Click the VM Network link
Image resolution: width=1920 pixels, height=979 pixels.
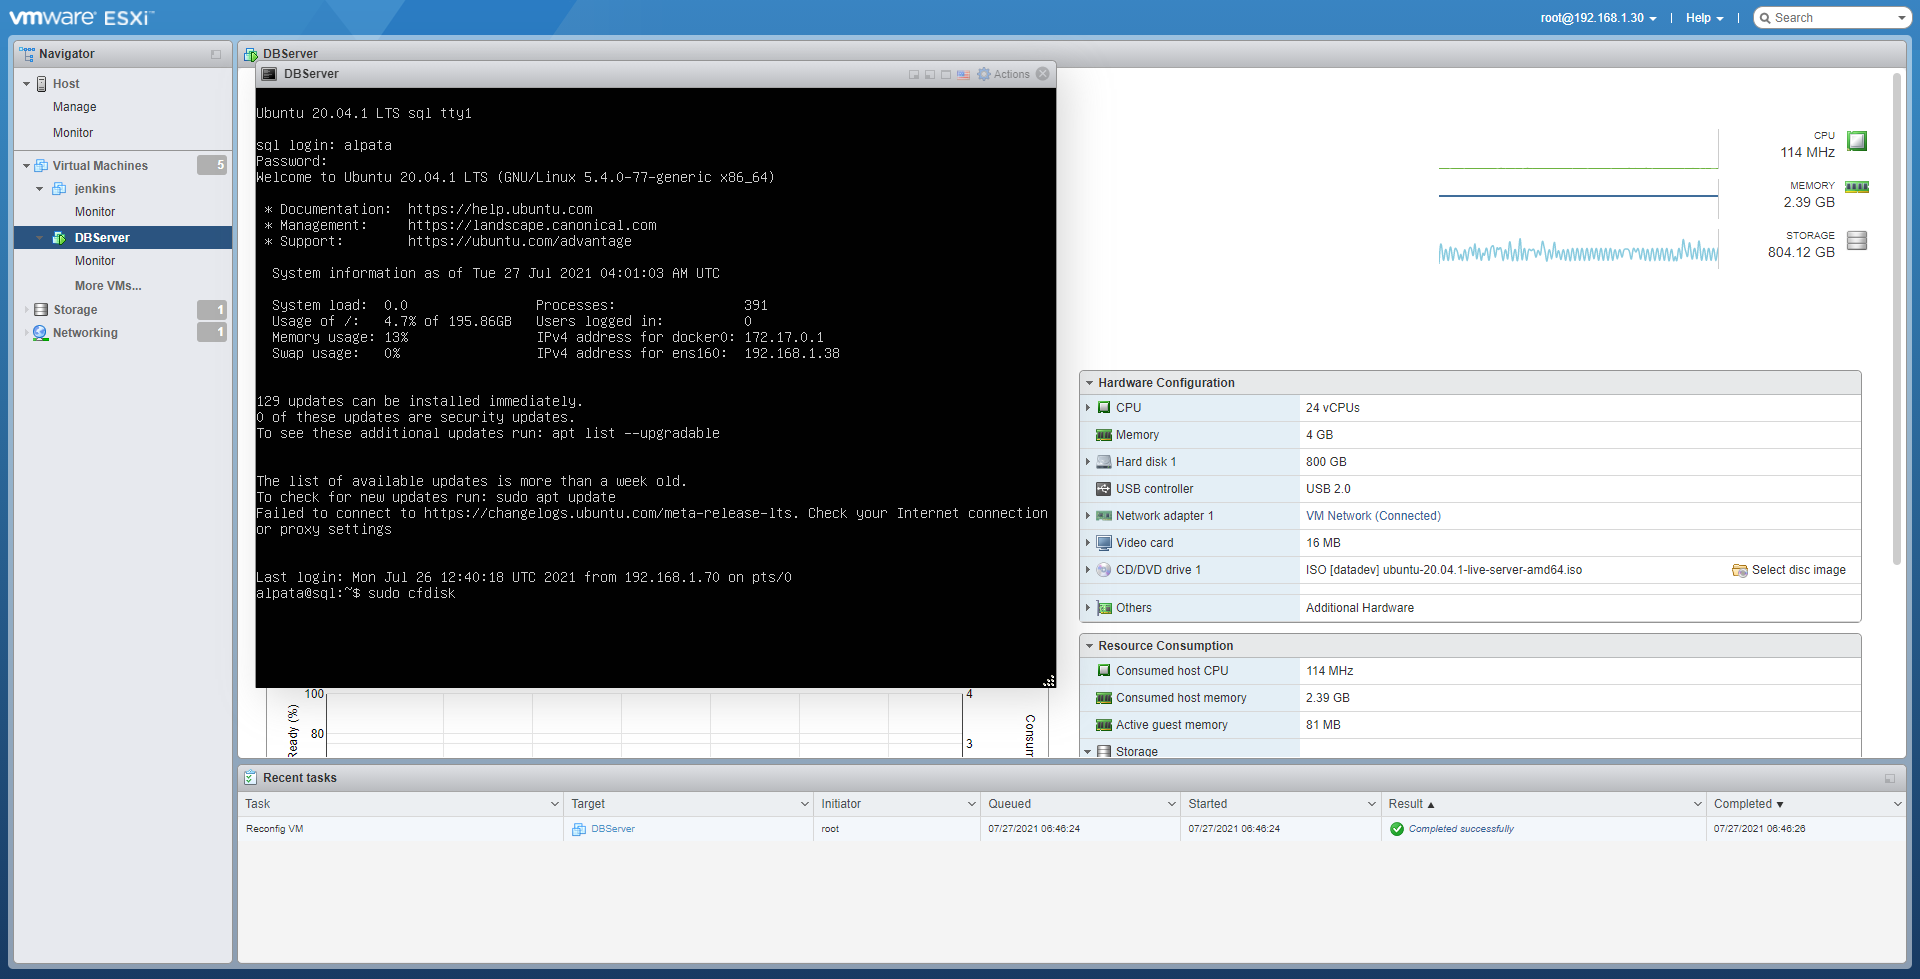1338,516
